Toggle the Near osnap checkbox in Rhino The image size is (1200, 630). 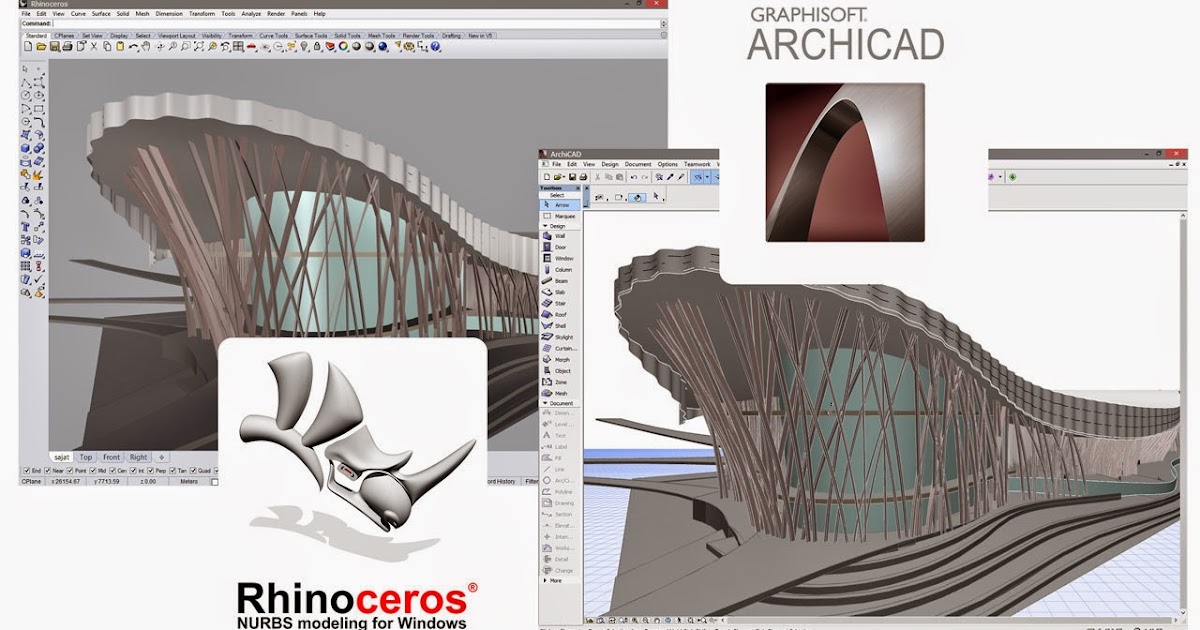47,471
